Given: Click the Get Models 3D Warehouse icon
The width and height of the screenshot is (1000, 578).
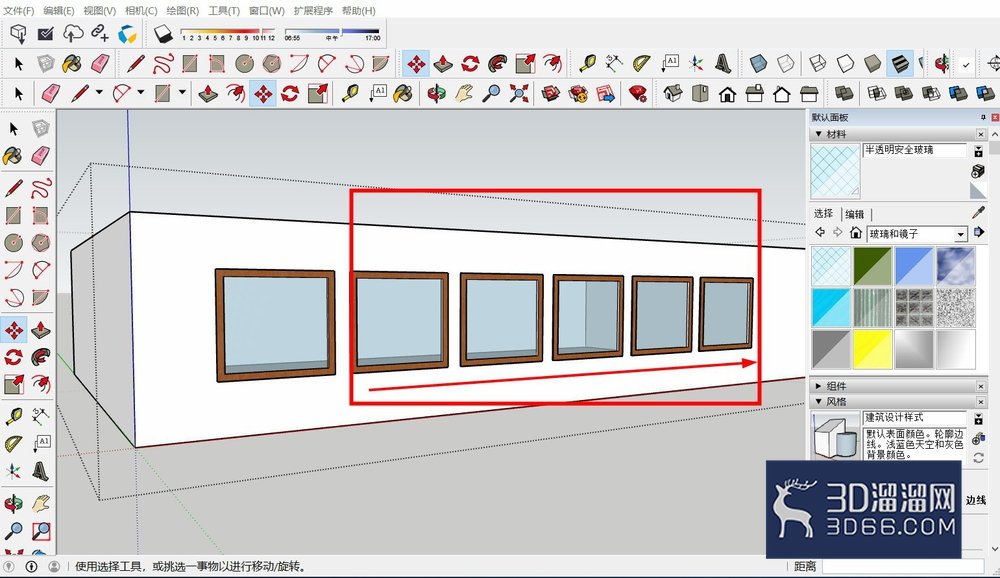Looking at the screenshot, I should (18, 33).
